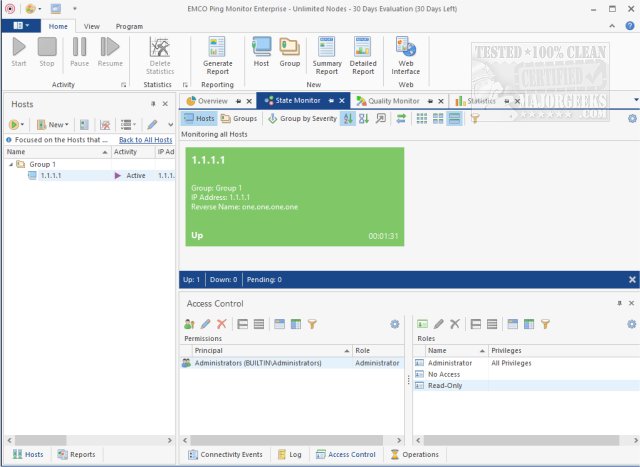Select the Administrators permission row
This screenshot has height=467, width=640.
click(292, 363)
